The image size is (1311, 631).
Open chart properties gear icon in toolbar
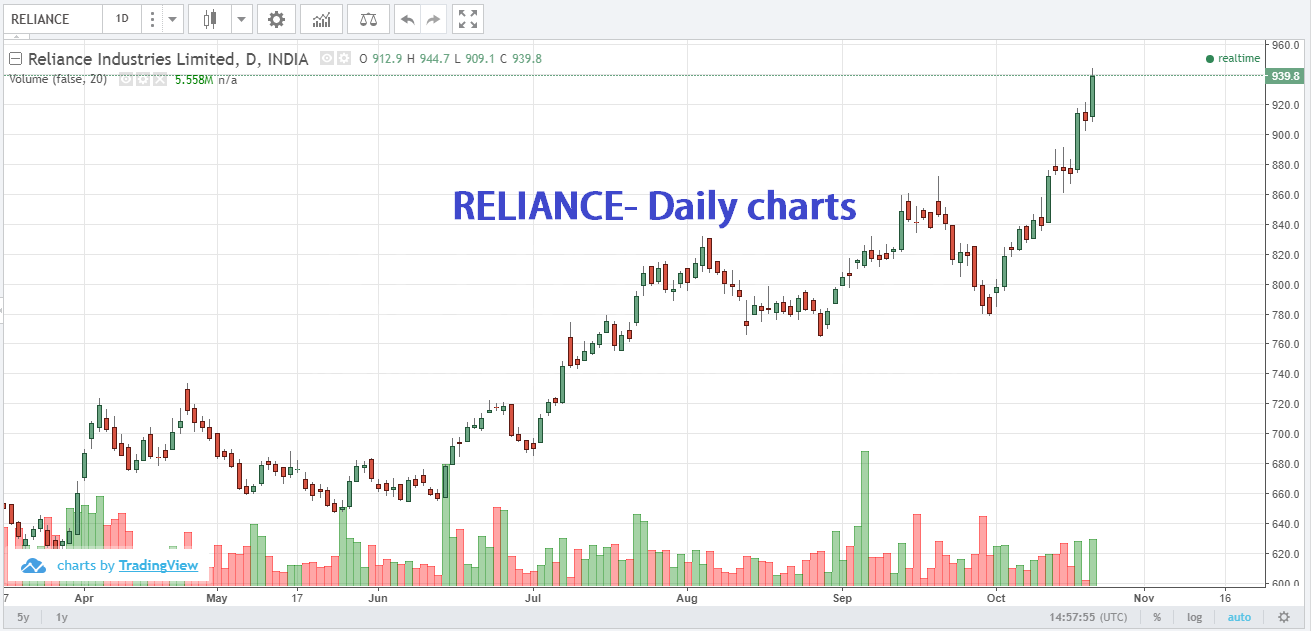(x=276, y=19)
